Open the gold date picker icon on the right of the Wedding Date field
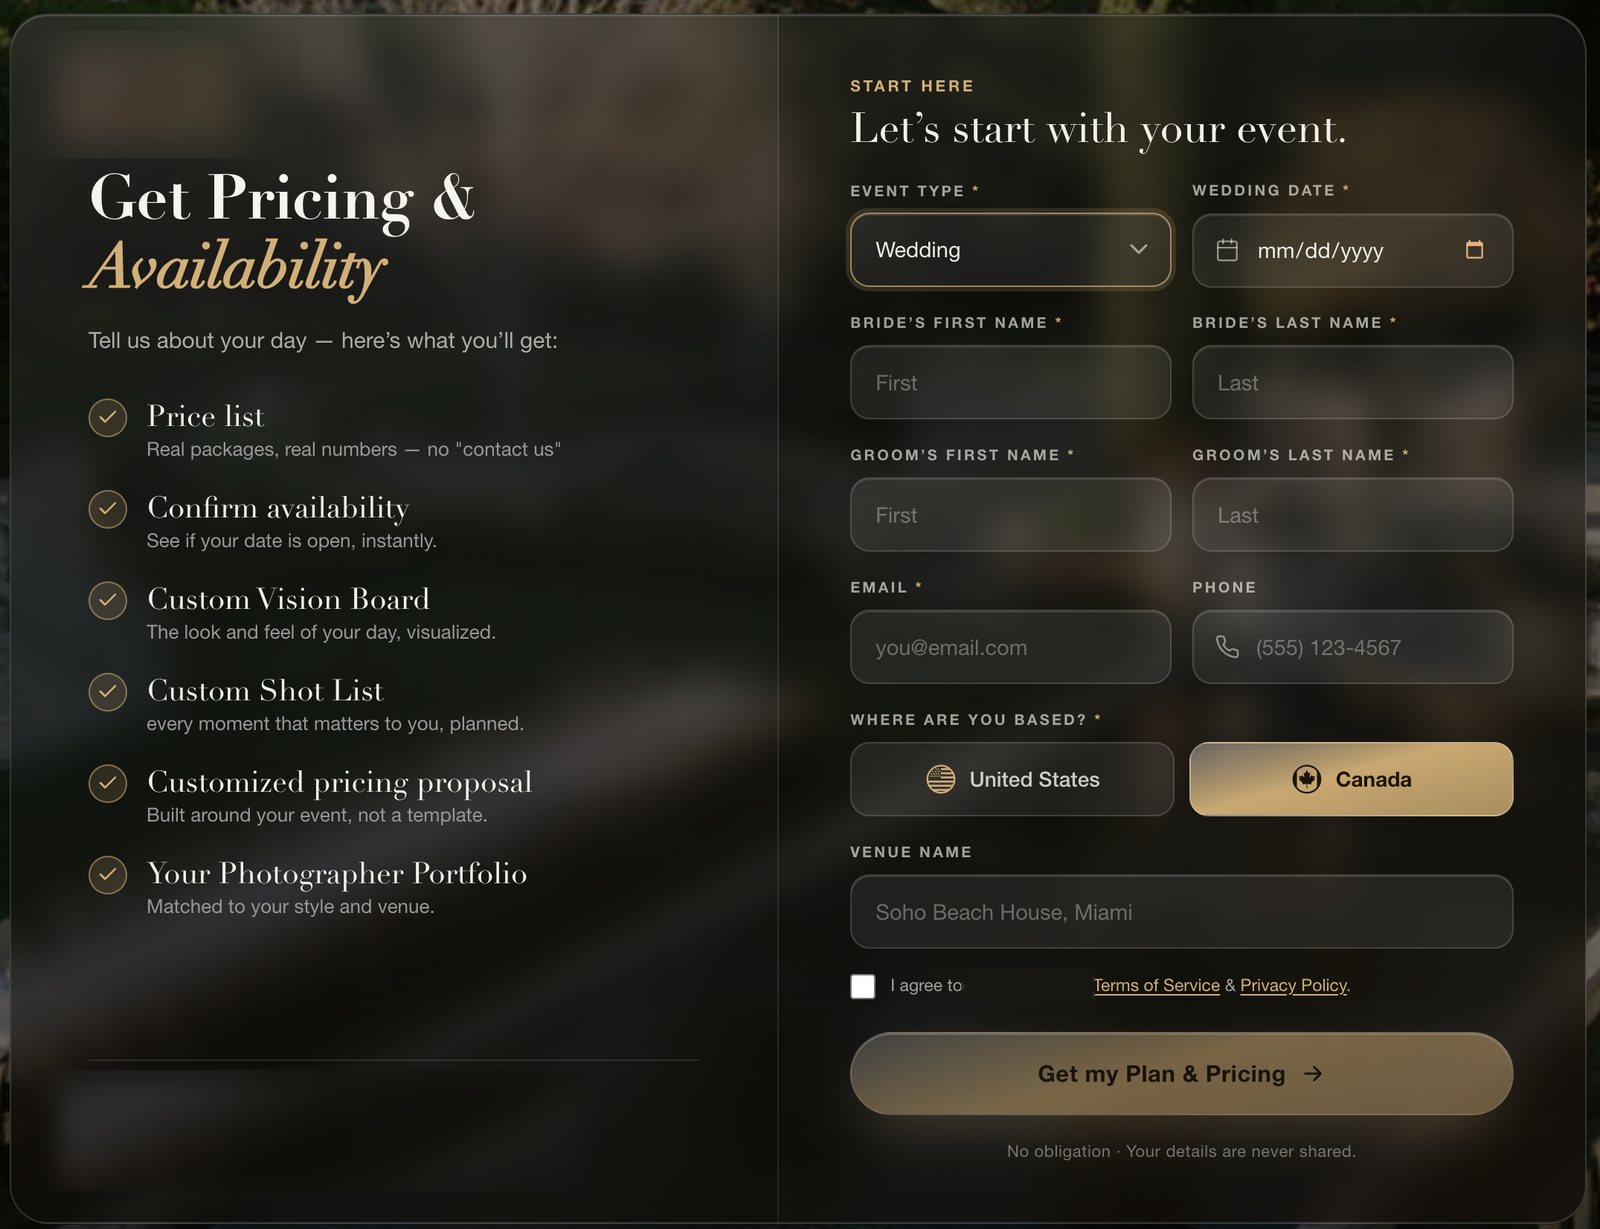Screen dimensions: 1600x1229 1474,250
